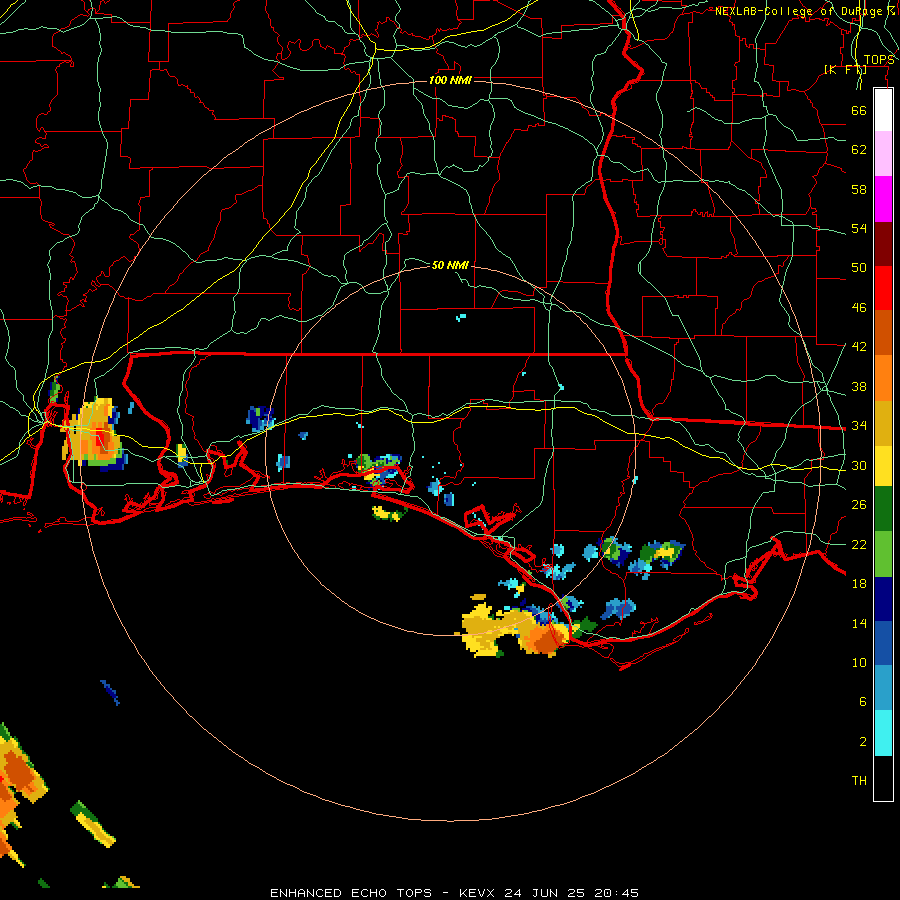Click the "66" legend value
Viewport: 900px width, 900px height.
coord(859,110)
